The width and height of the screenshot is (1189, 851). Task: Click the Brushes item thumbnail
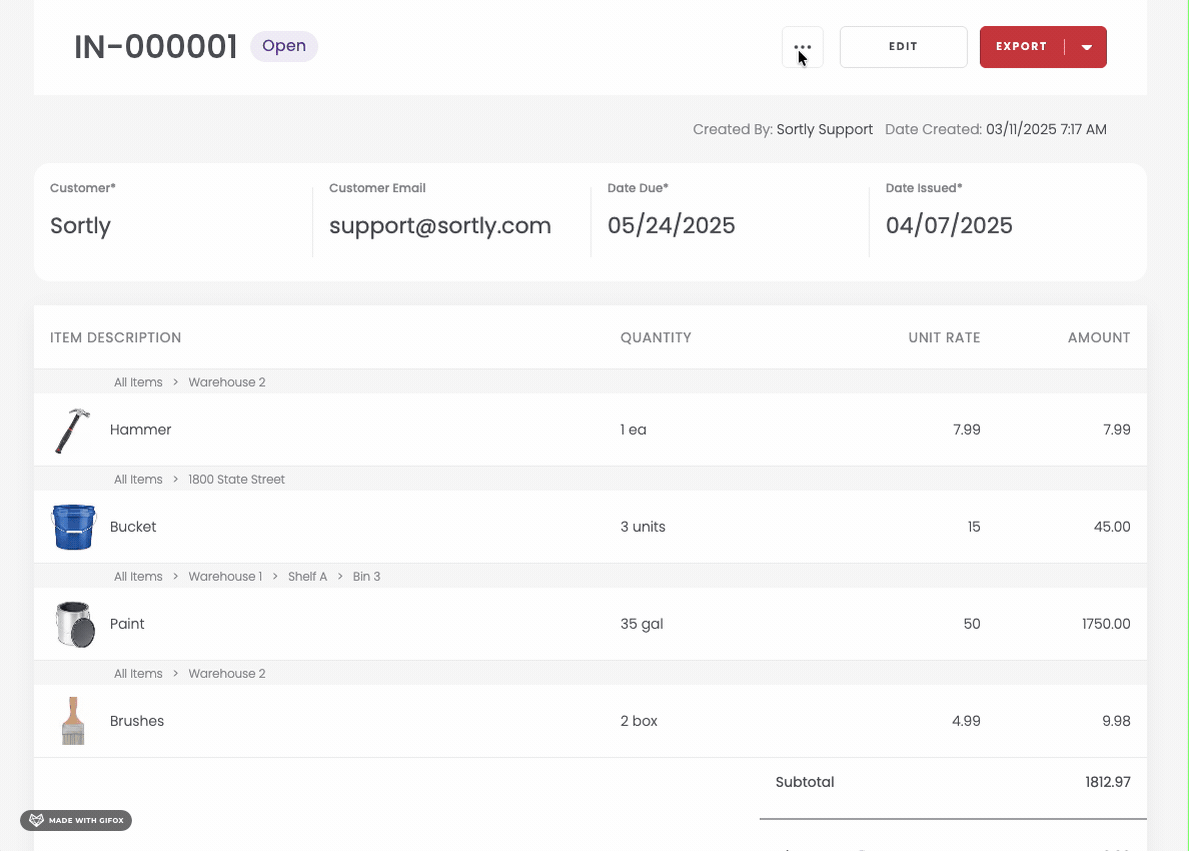click(x=73, y=721)
